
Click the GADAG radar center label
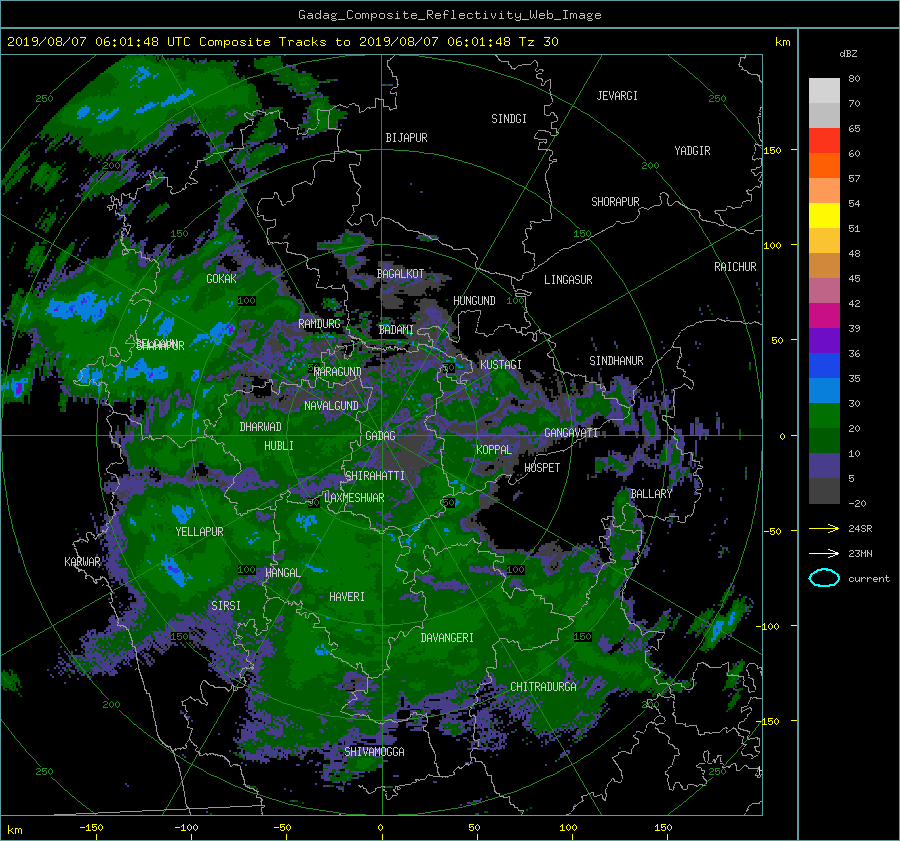380,436
